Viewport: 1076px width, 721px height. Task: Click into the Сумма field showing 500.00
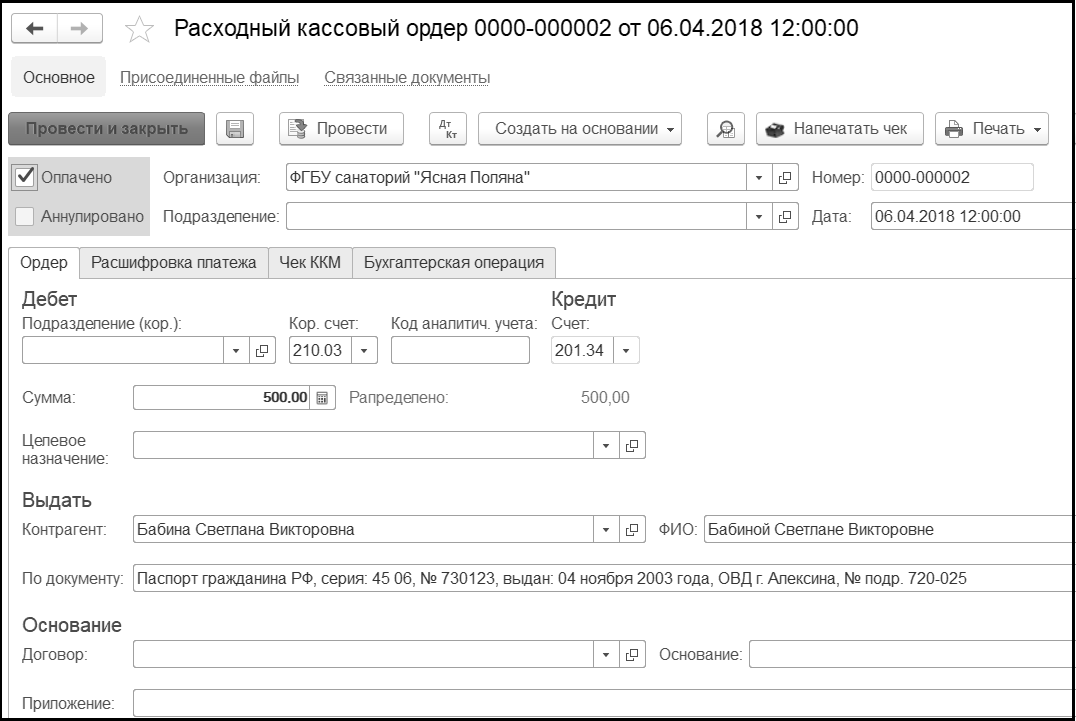[x=222, y=398]
